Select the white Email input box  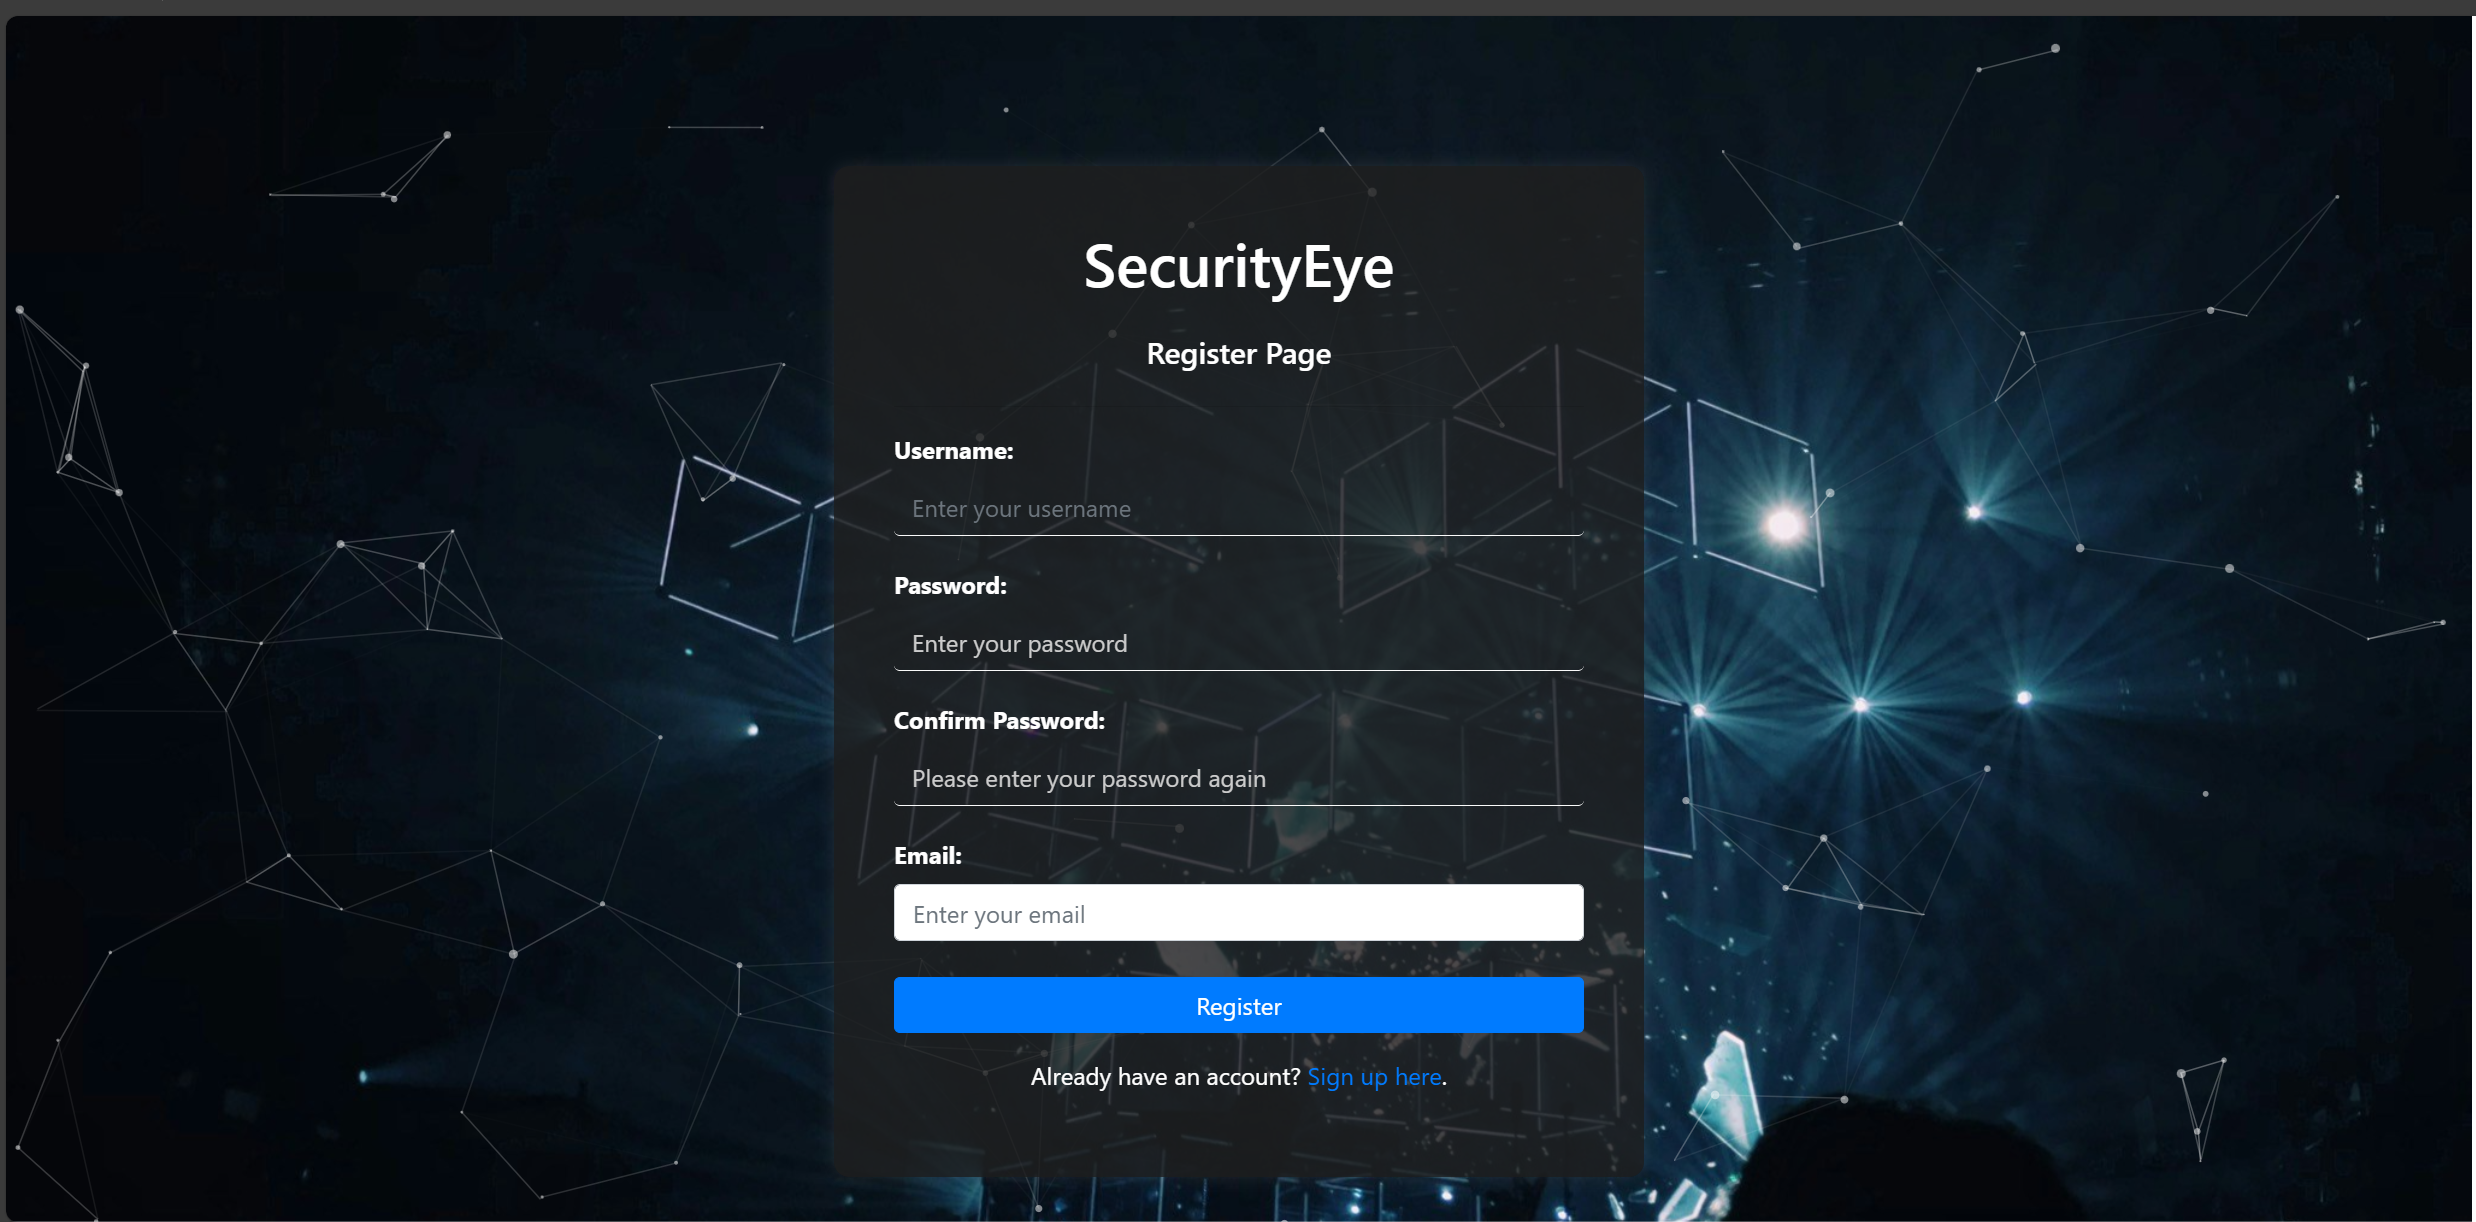[x=1238, y=913]
